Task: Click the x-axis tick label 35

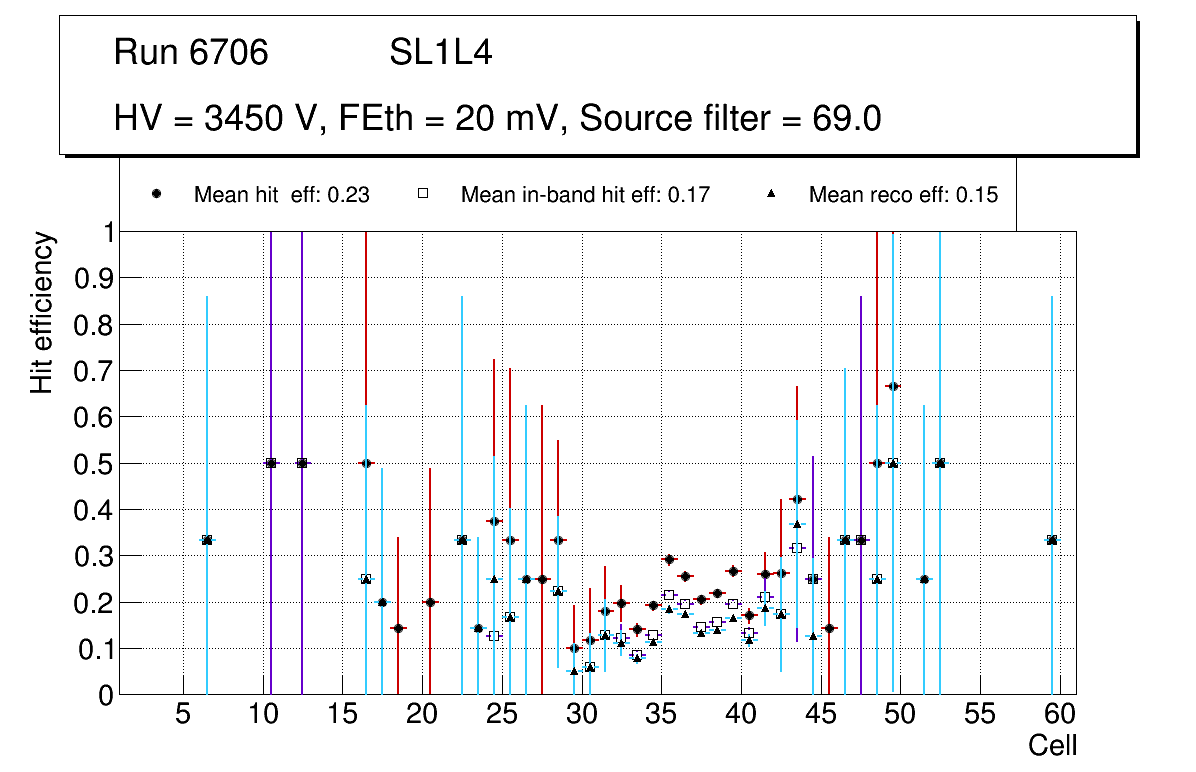Action: 661,714
